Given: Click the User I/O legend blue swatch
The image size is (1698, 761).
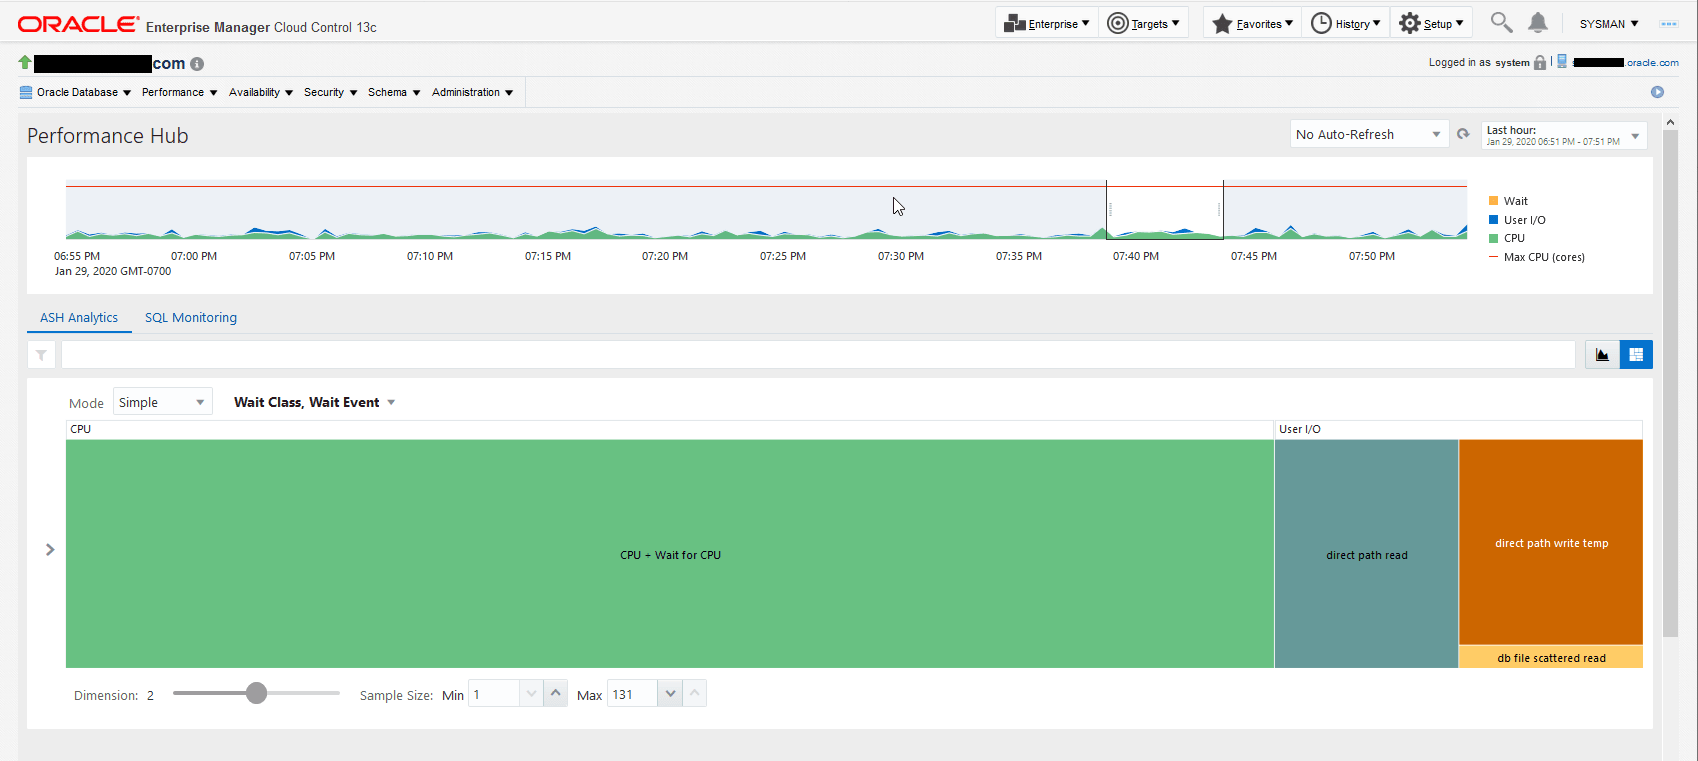Looking at the screenshot, I should click(1493, 220).
